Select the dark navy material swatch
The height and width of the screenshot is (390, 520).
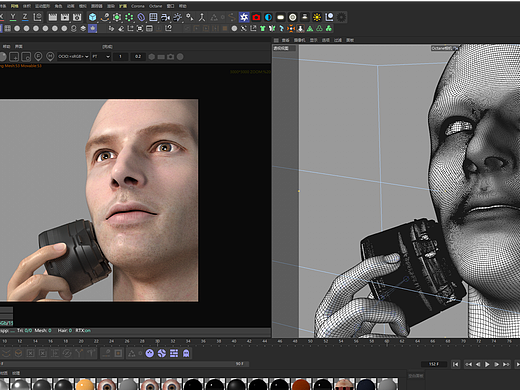(x=366, y=384)
